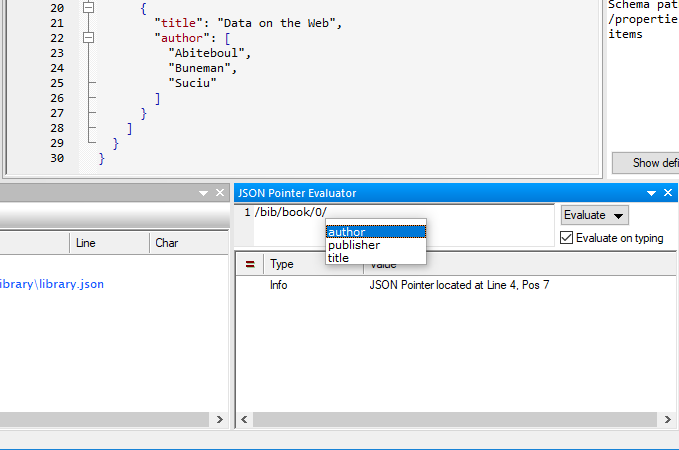Click the Char column header
The width and height of the screenshot is (679, 450).
189,243
